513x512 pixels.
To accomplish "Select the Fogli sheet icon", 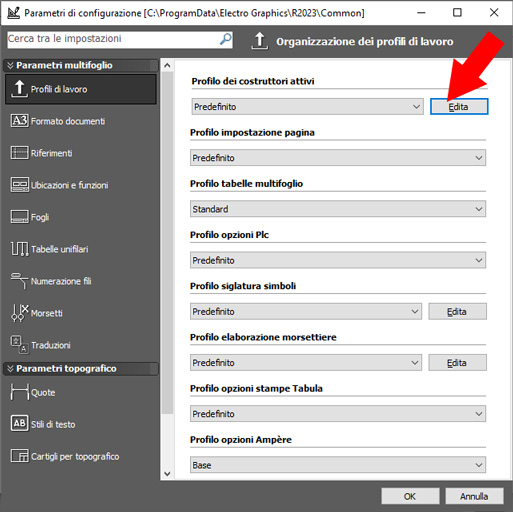I will 19,217.
